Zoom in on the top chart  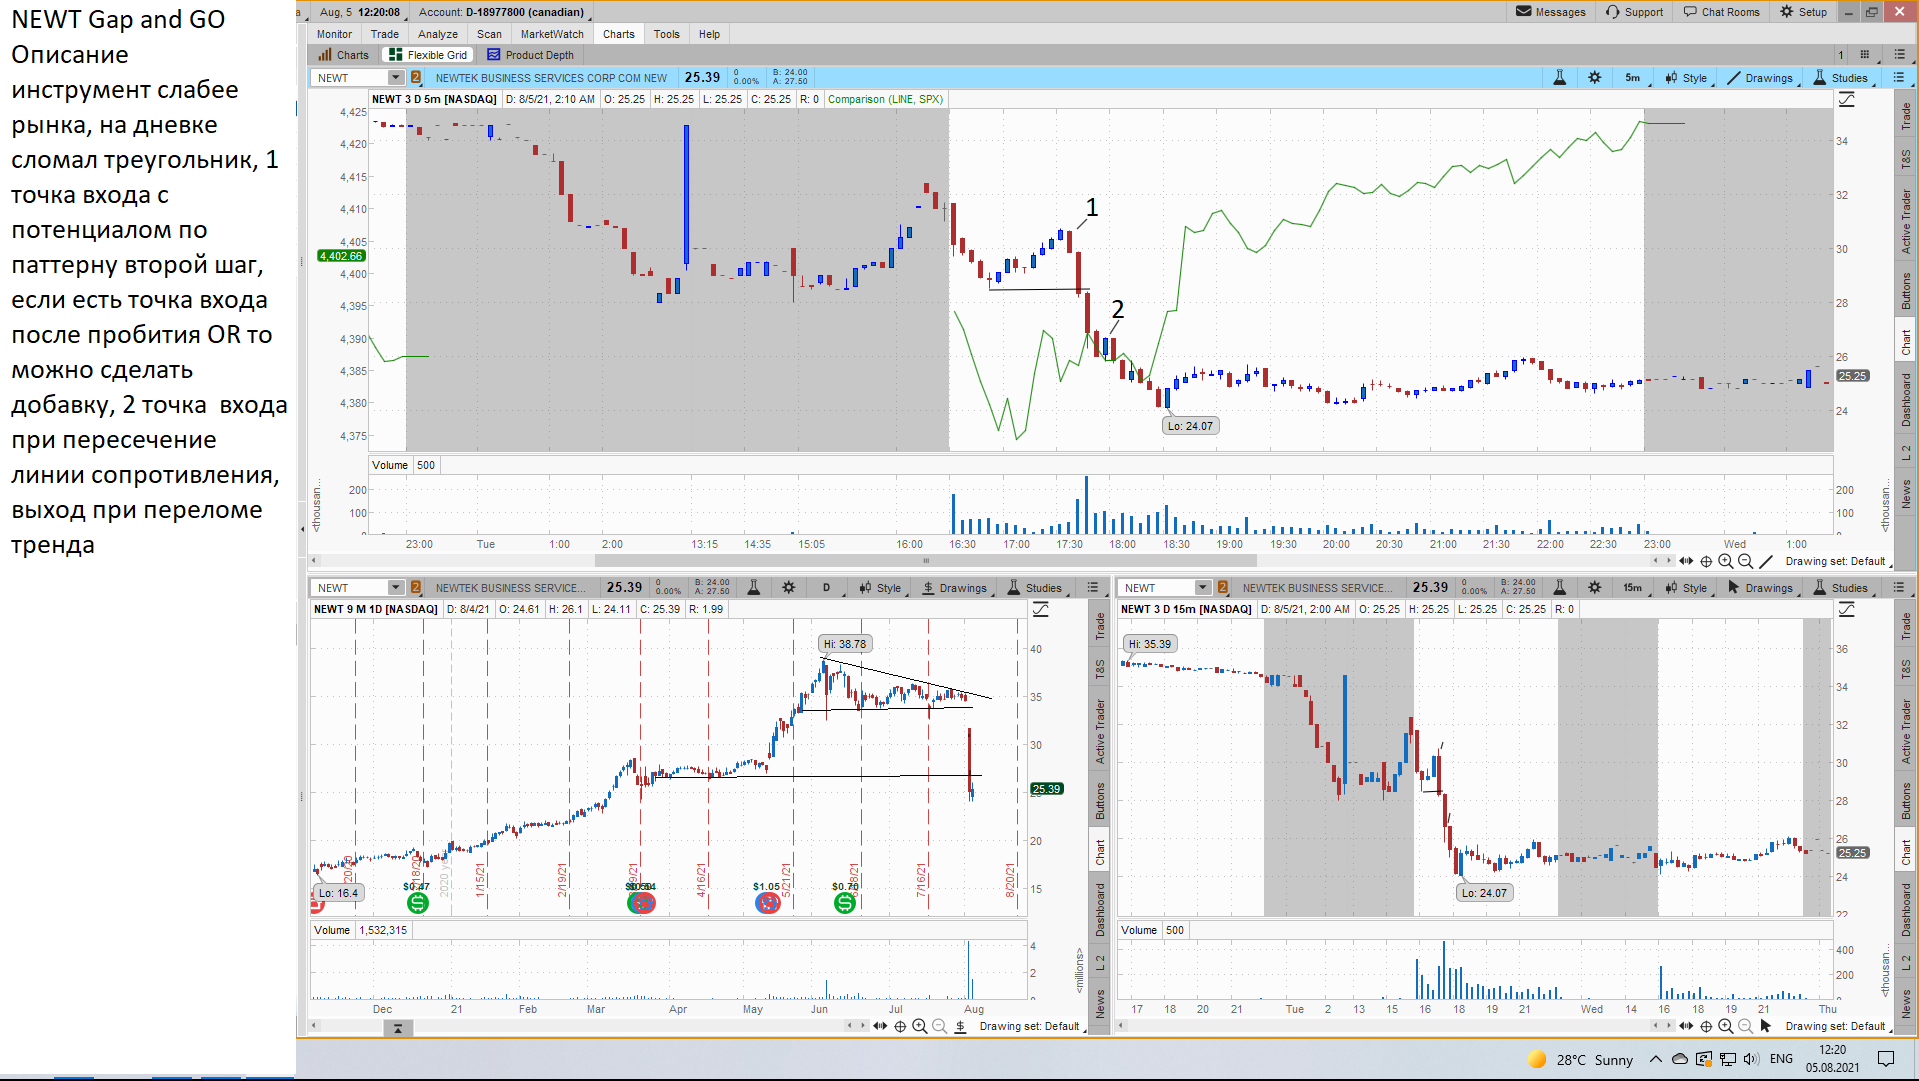tap(1726, 561)
